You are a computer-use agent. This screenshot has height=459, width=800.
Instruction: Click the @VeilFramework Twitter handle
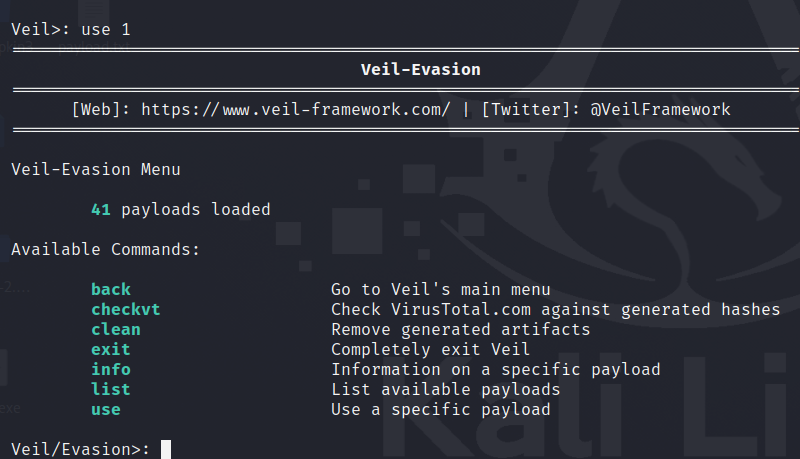click(659, 109)
